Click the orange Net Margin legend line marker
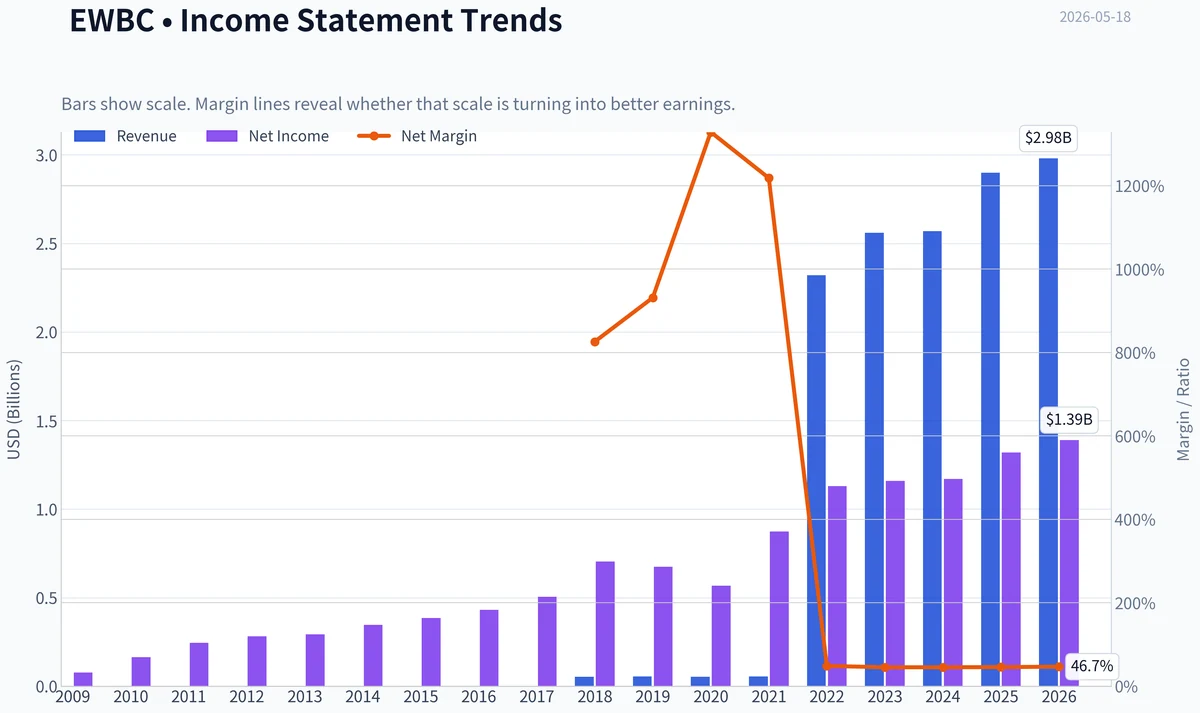 373,136
